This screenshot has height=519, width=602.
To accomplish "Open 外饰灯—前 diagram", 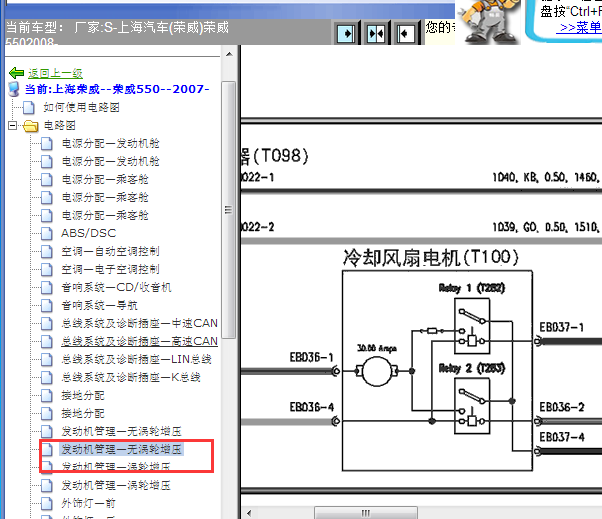I will pyautogui.click(x=88, y=503).
